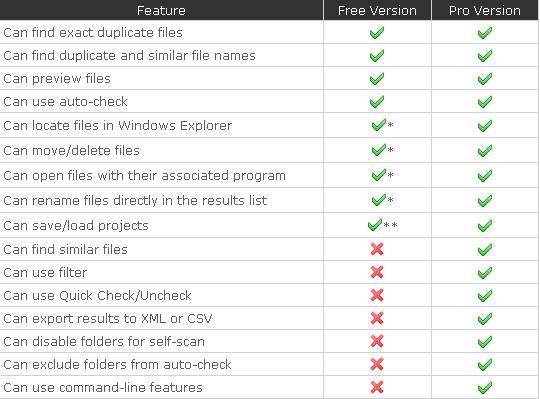Click Free Version red X for XML/CSV export
Image resolution: width=540 pixels, height=399 pixels.
(x=377, y=318)
